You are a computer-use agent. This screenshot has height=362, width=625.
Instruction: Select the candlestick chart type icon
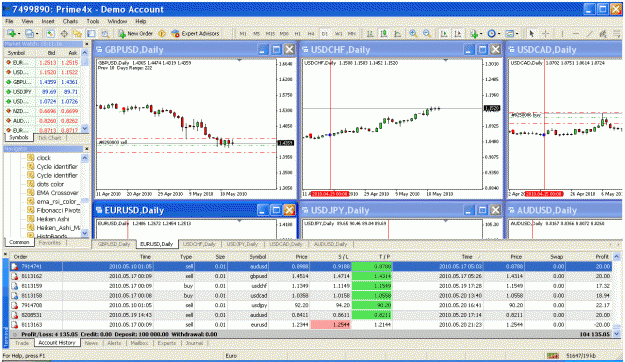tap(384, 34)
